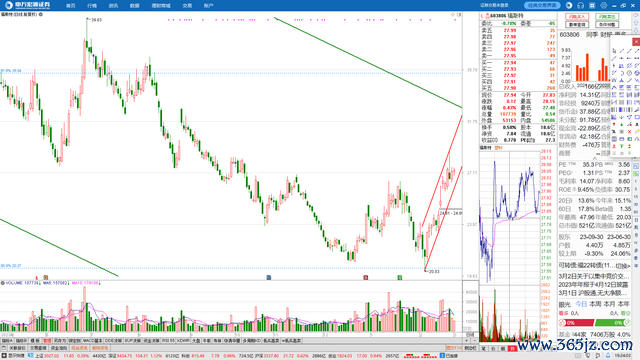Select the 本周 sentiment period tab
The height and width of the screenshot is (360, 640).
pos(596,304)
